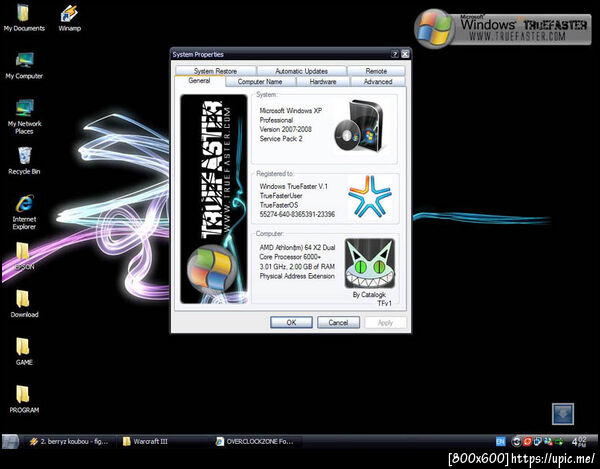Open the Recycle Bin
The image size is (600, 469).
[24, 161]
